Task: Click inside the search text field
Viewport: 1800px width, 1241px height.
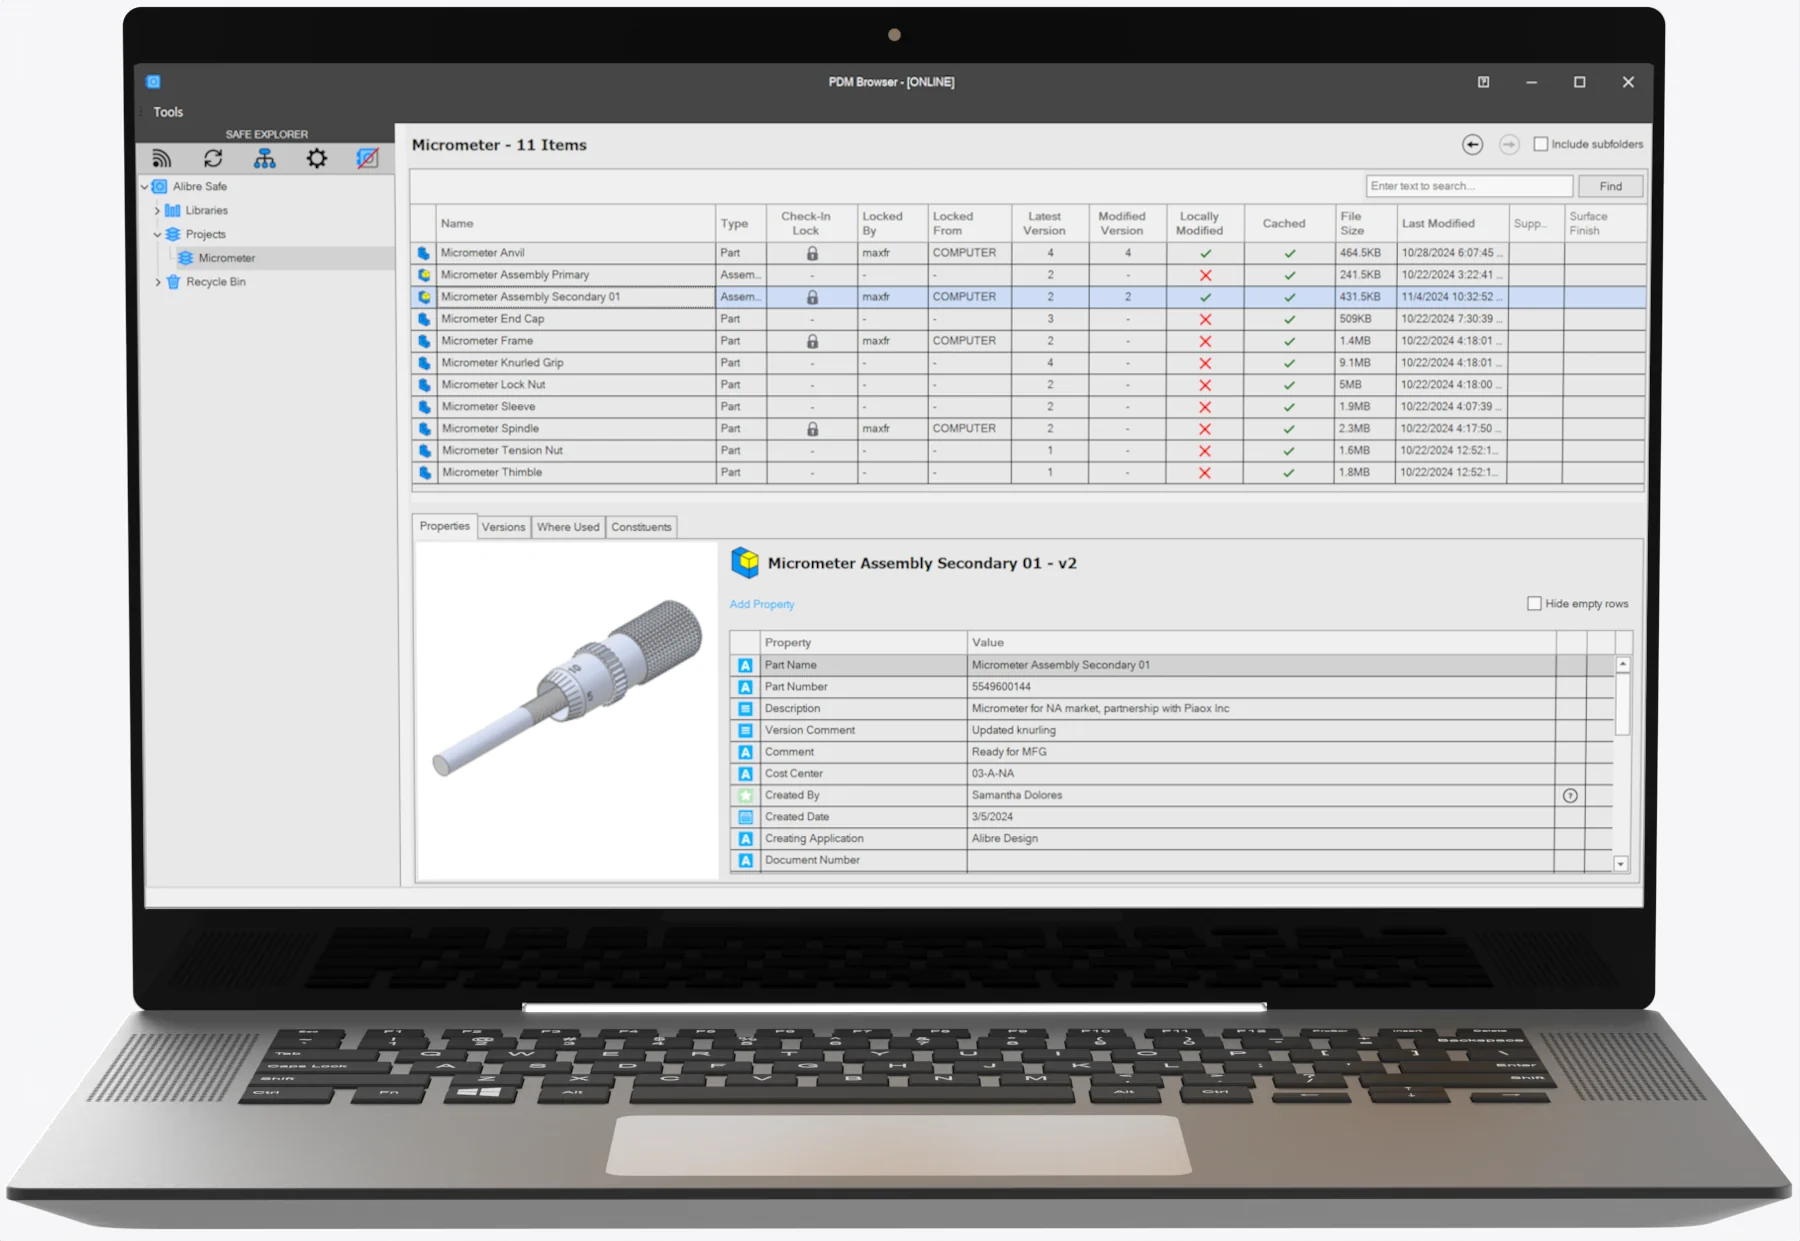Action: 1468,186
